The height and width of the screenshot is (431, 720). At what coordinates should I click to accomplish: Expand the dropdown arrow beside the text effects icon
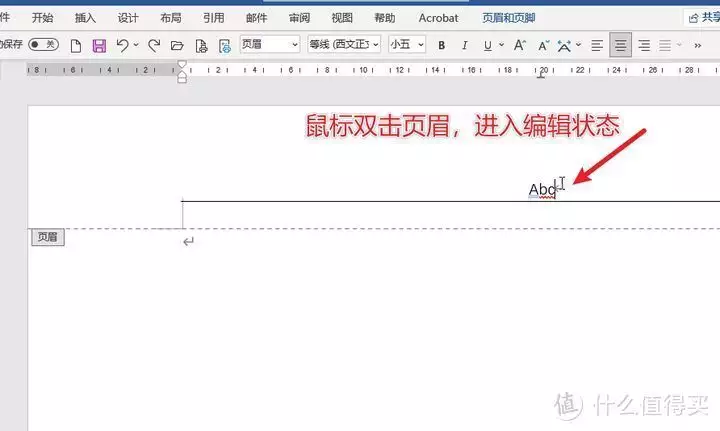pos(578,45)
